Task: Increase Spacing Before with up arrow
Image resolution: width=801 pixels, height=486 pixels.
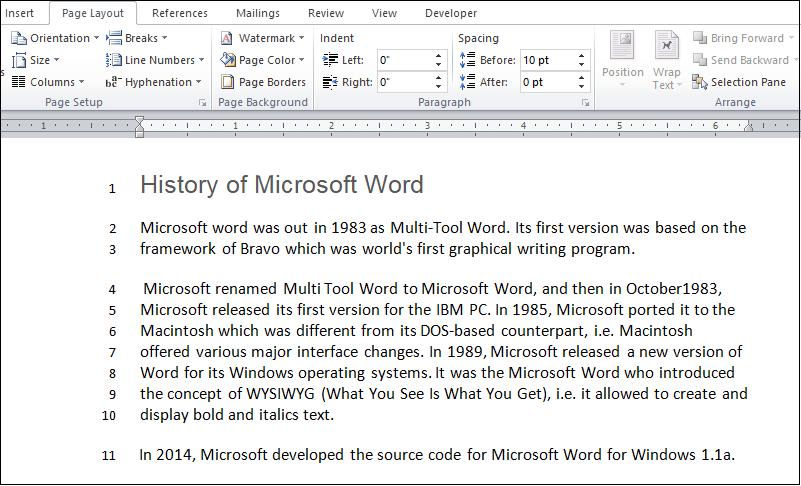Action: [x=581, y=56]
